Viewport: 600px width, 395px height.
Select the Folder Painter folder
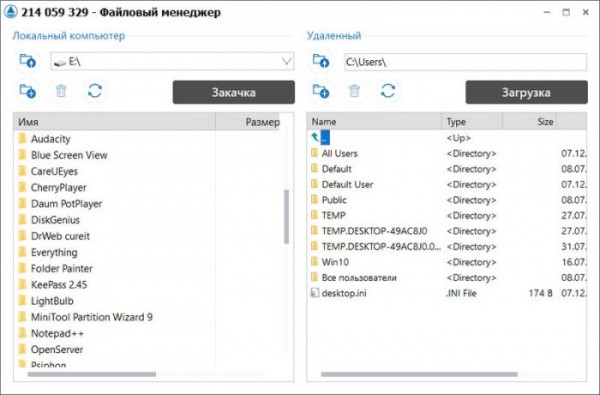pos(55,268)
